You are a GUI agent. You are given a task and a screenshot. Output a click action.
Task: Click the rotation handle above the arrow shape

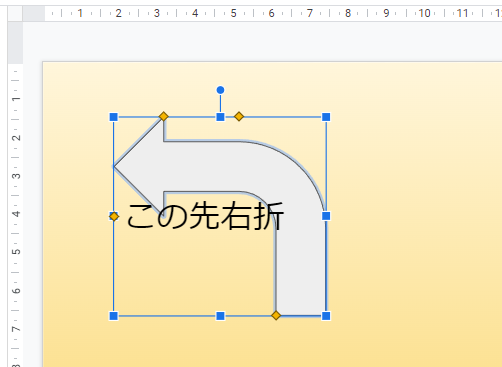click(220, 90)
